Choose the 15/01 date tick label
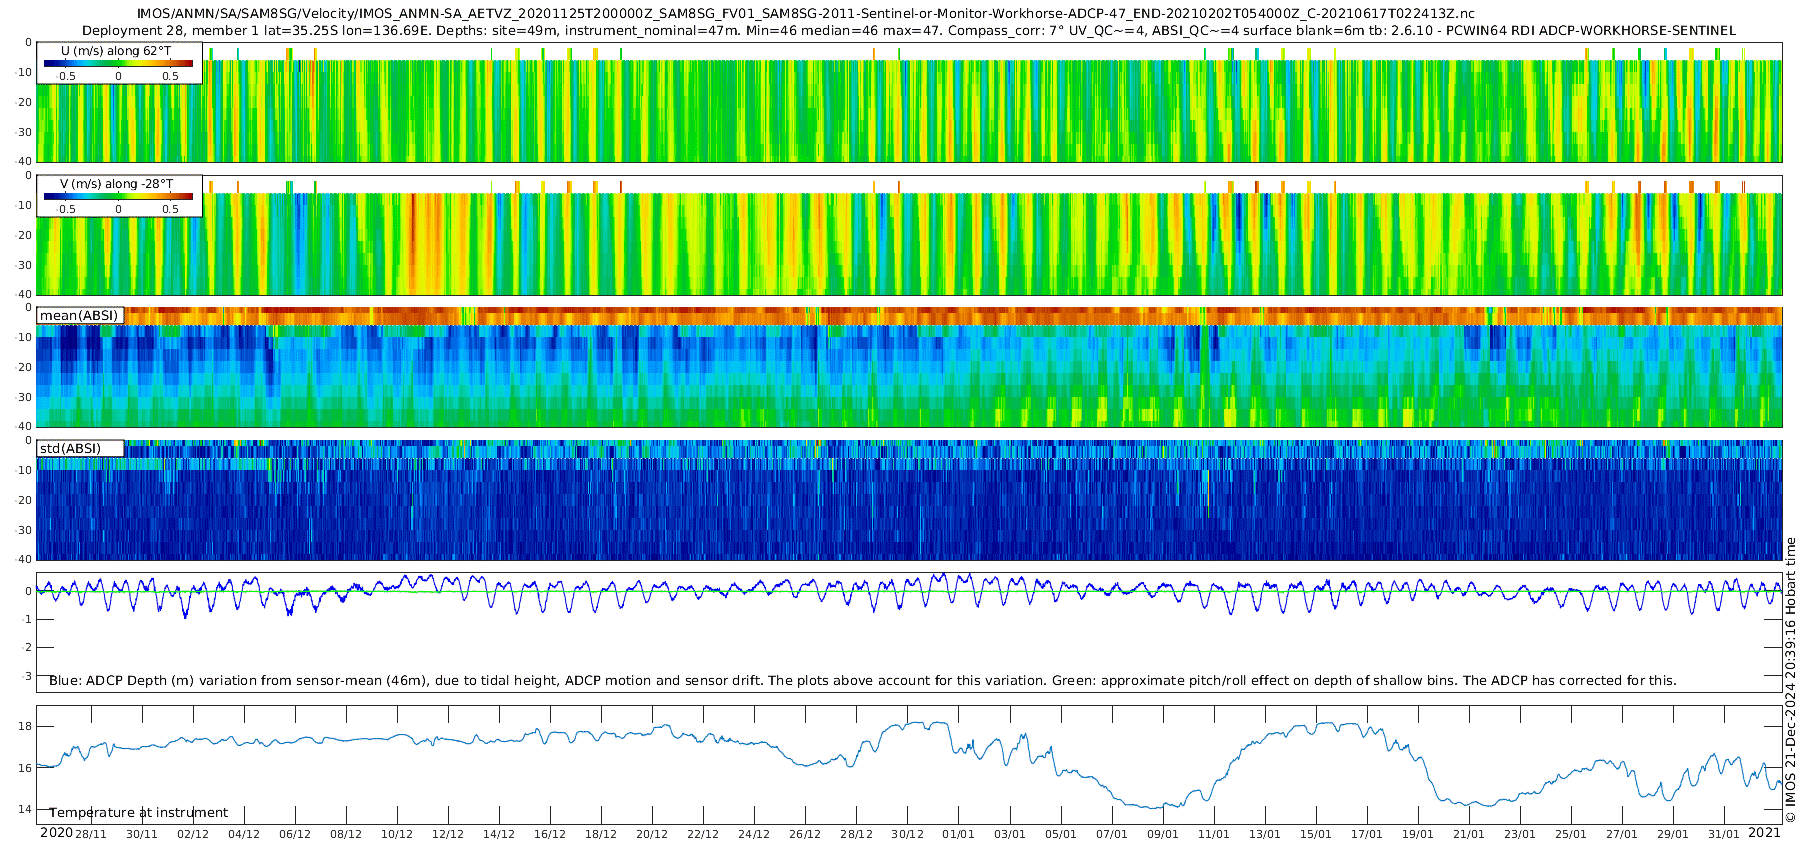The image size is (1800, 850). [1315, 835]
